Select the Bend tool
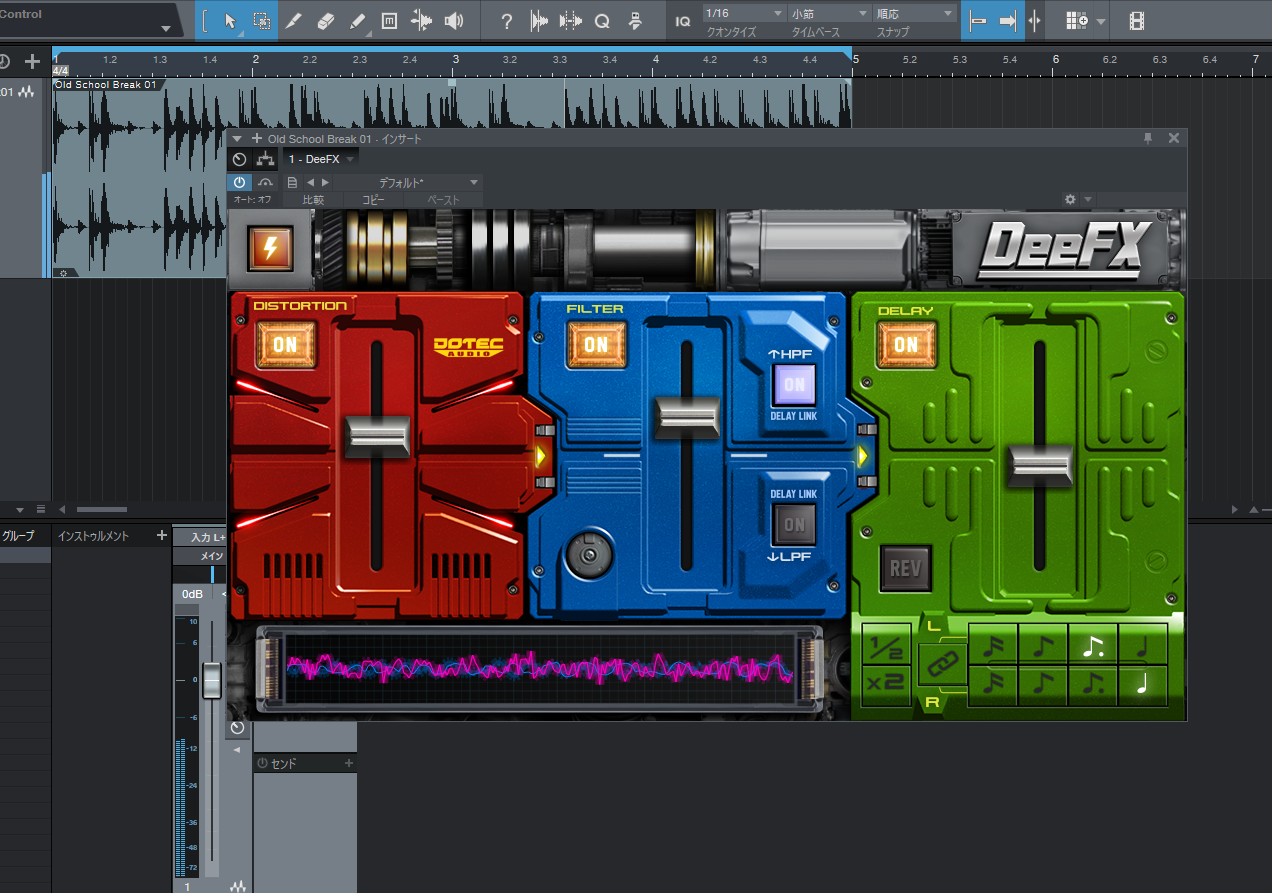Image resolution: width=1272 pixels, height=893 pixels. (x=421, y=20)
